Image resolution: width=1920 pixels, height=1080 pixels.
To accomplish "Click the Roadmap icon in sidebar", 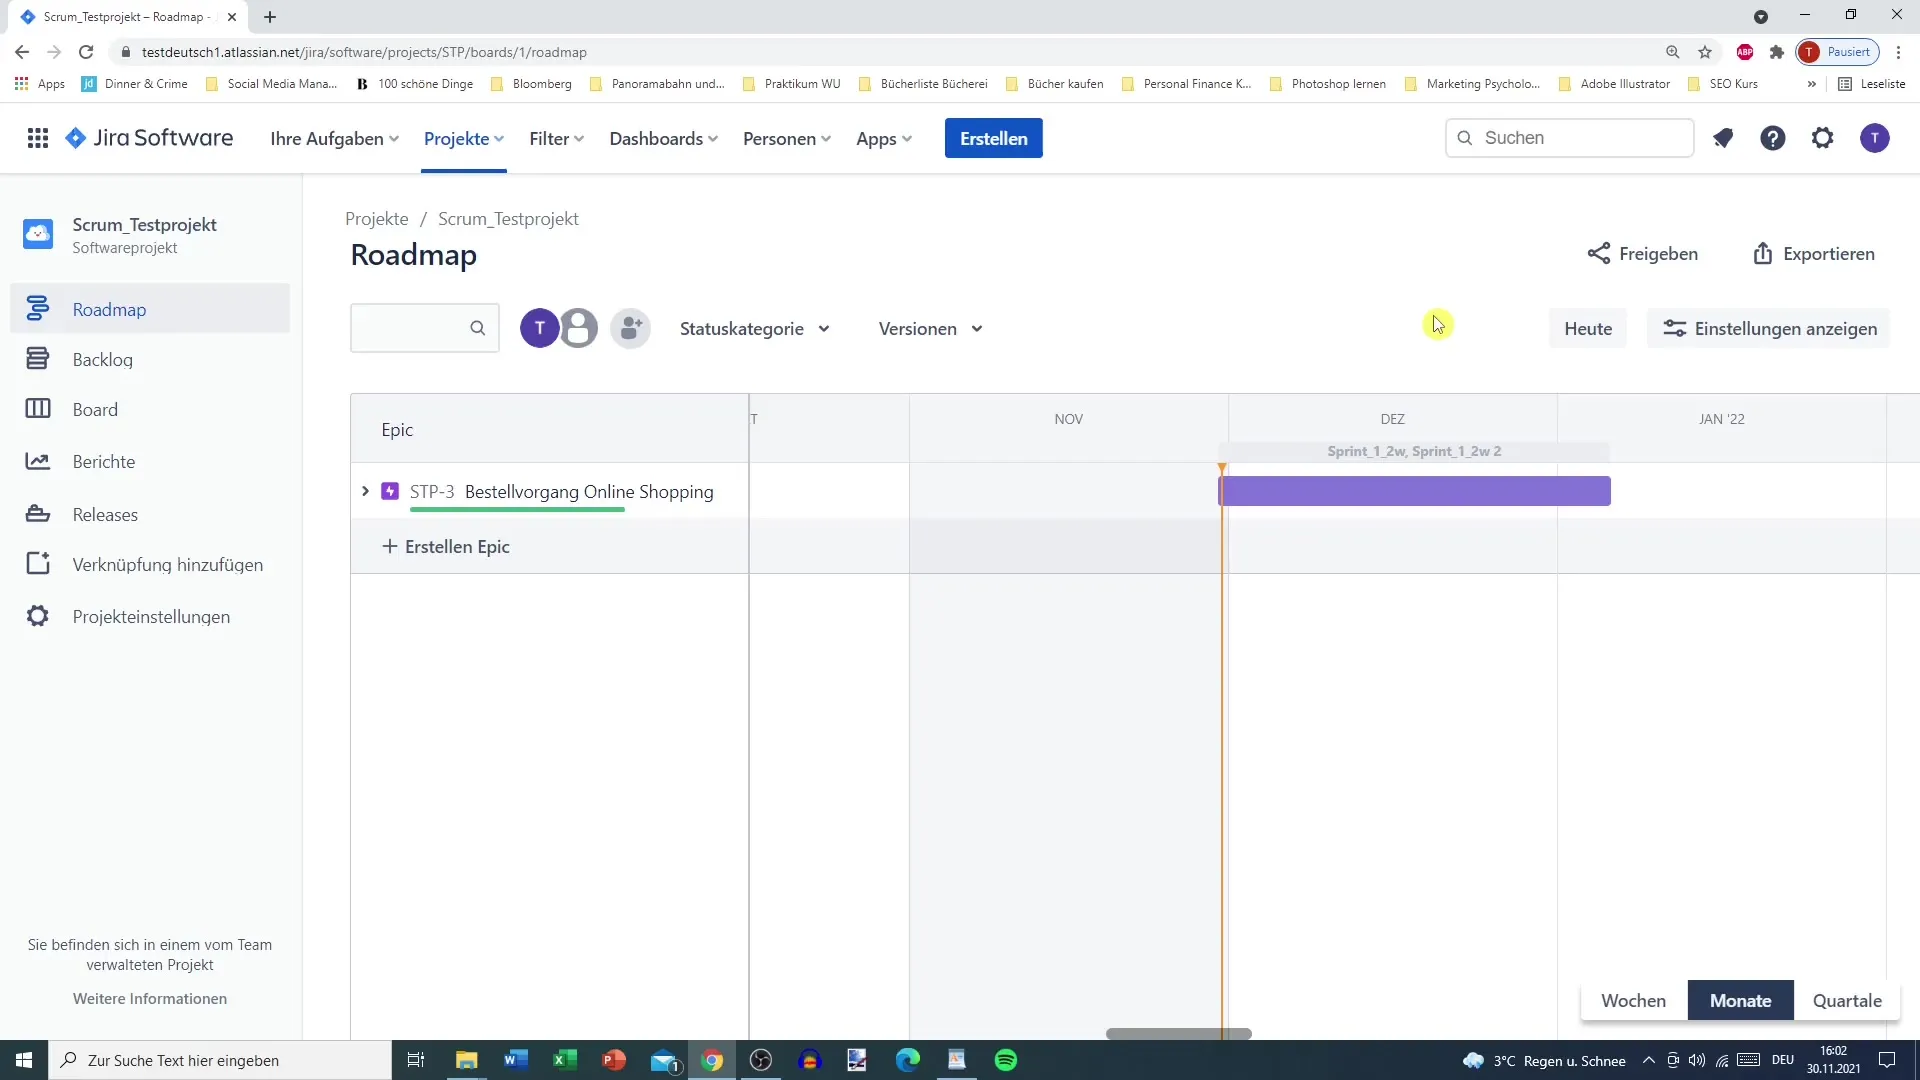I will [x=37, y=309].
